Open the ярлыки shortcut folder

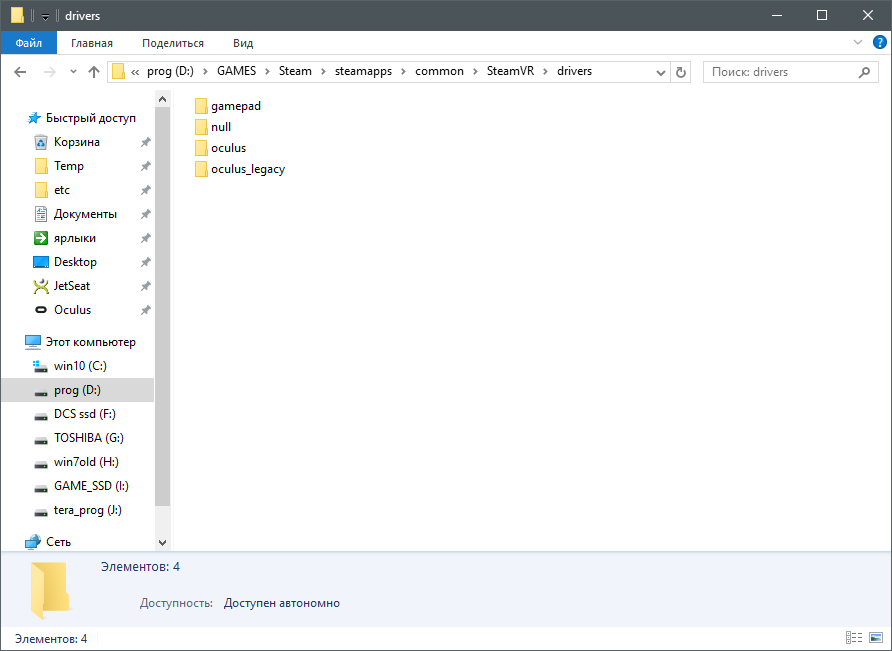pyautogui.click(x=75, y=238)
